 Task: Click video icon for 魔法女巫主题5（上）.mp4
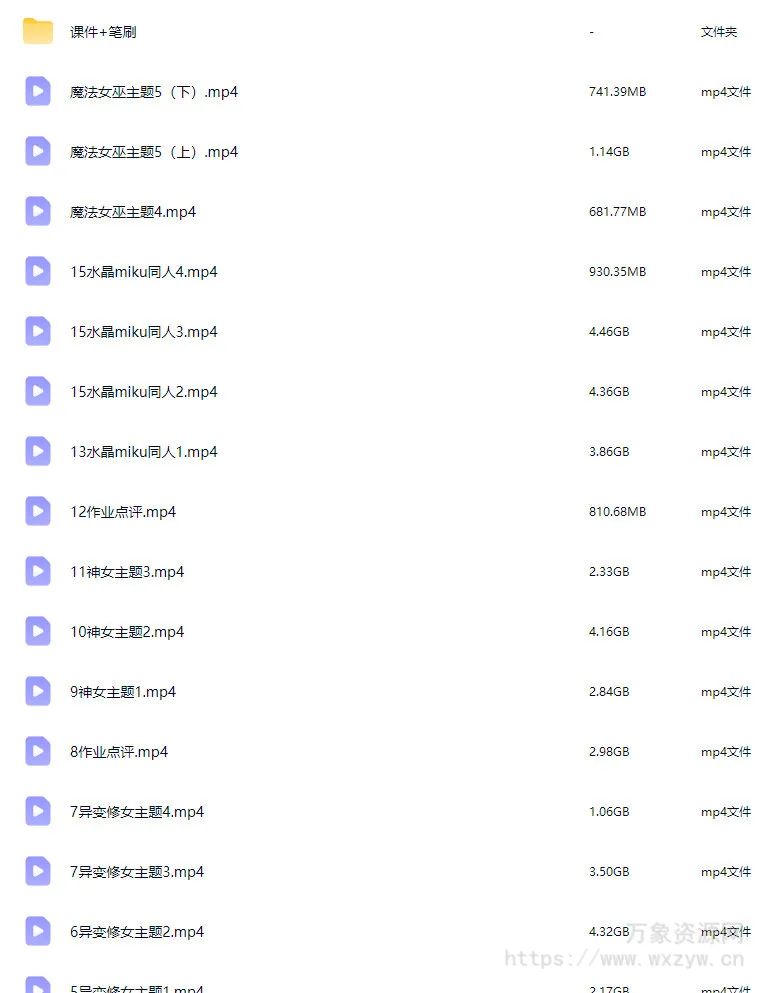38,151
